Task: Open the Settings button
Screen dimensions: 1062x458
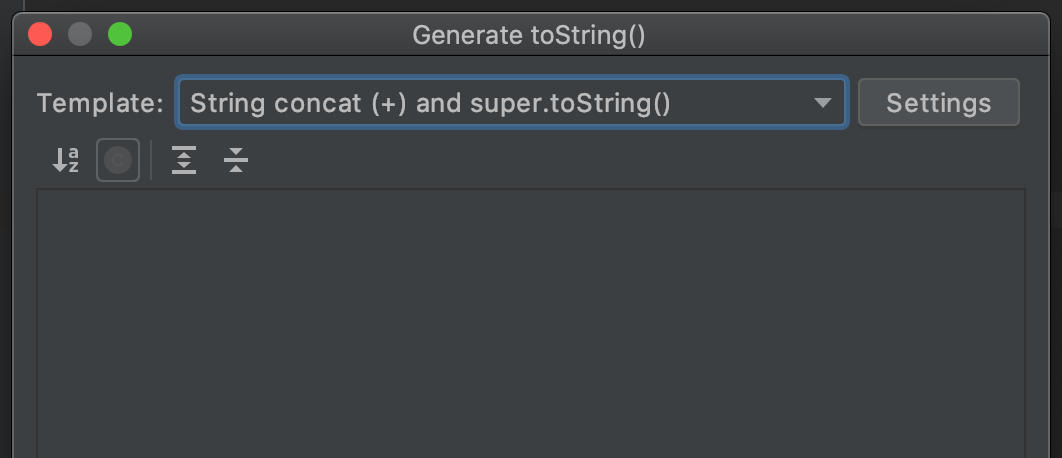Action: [x=938, y=103]
